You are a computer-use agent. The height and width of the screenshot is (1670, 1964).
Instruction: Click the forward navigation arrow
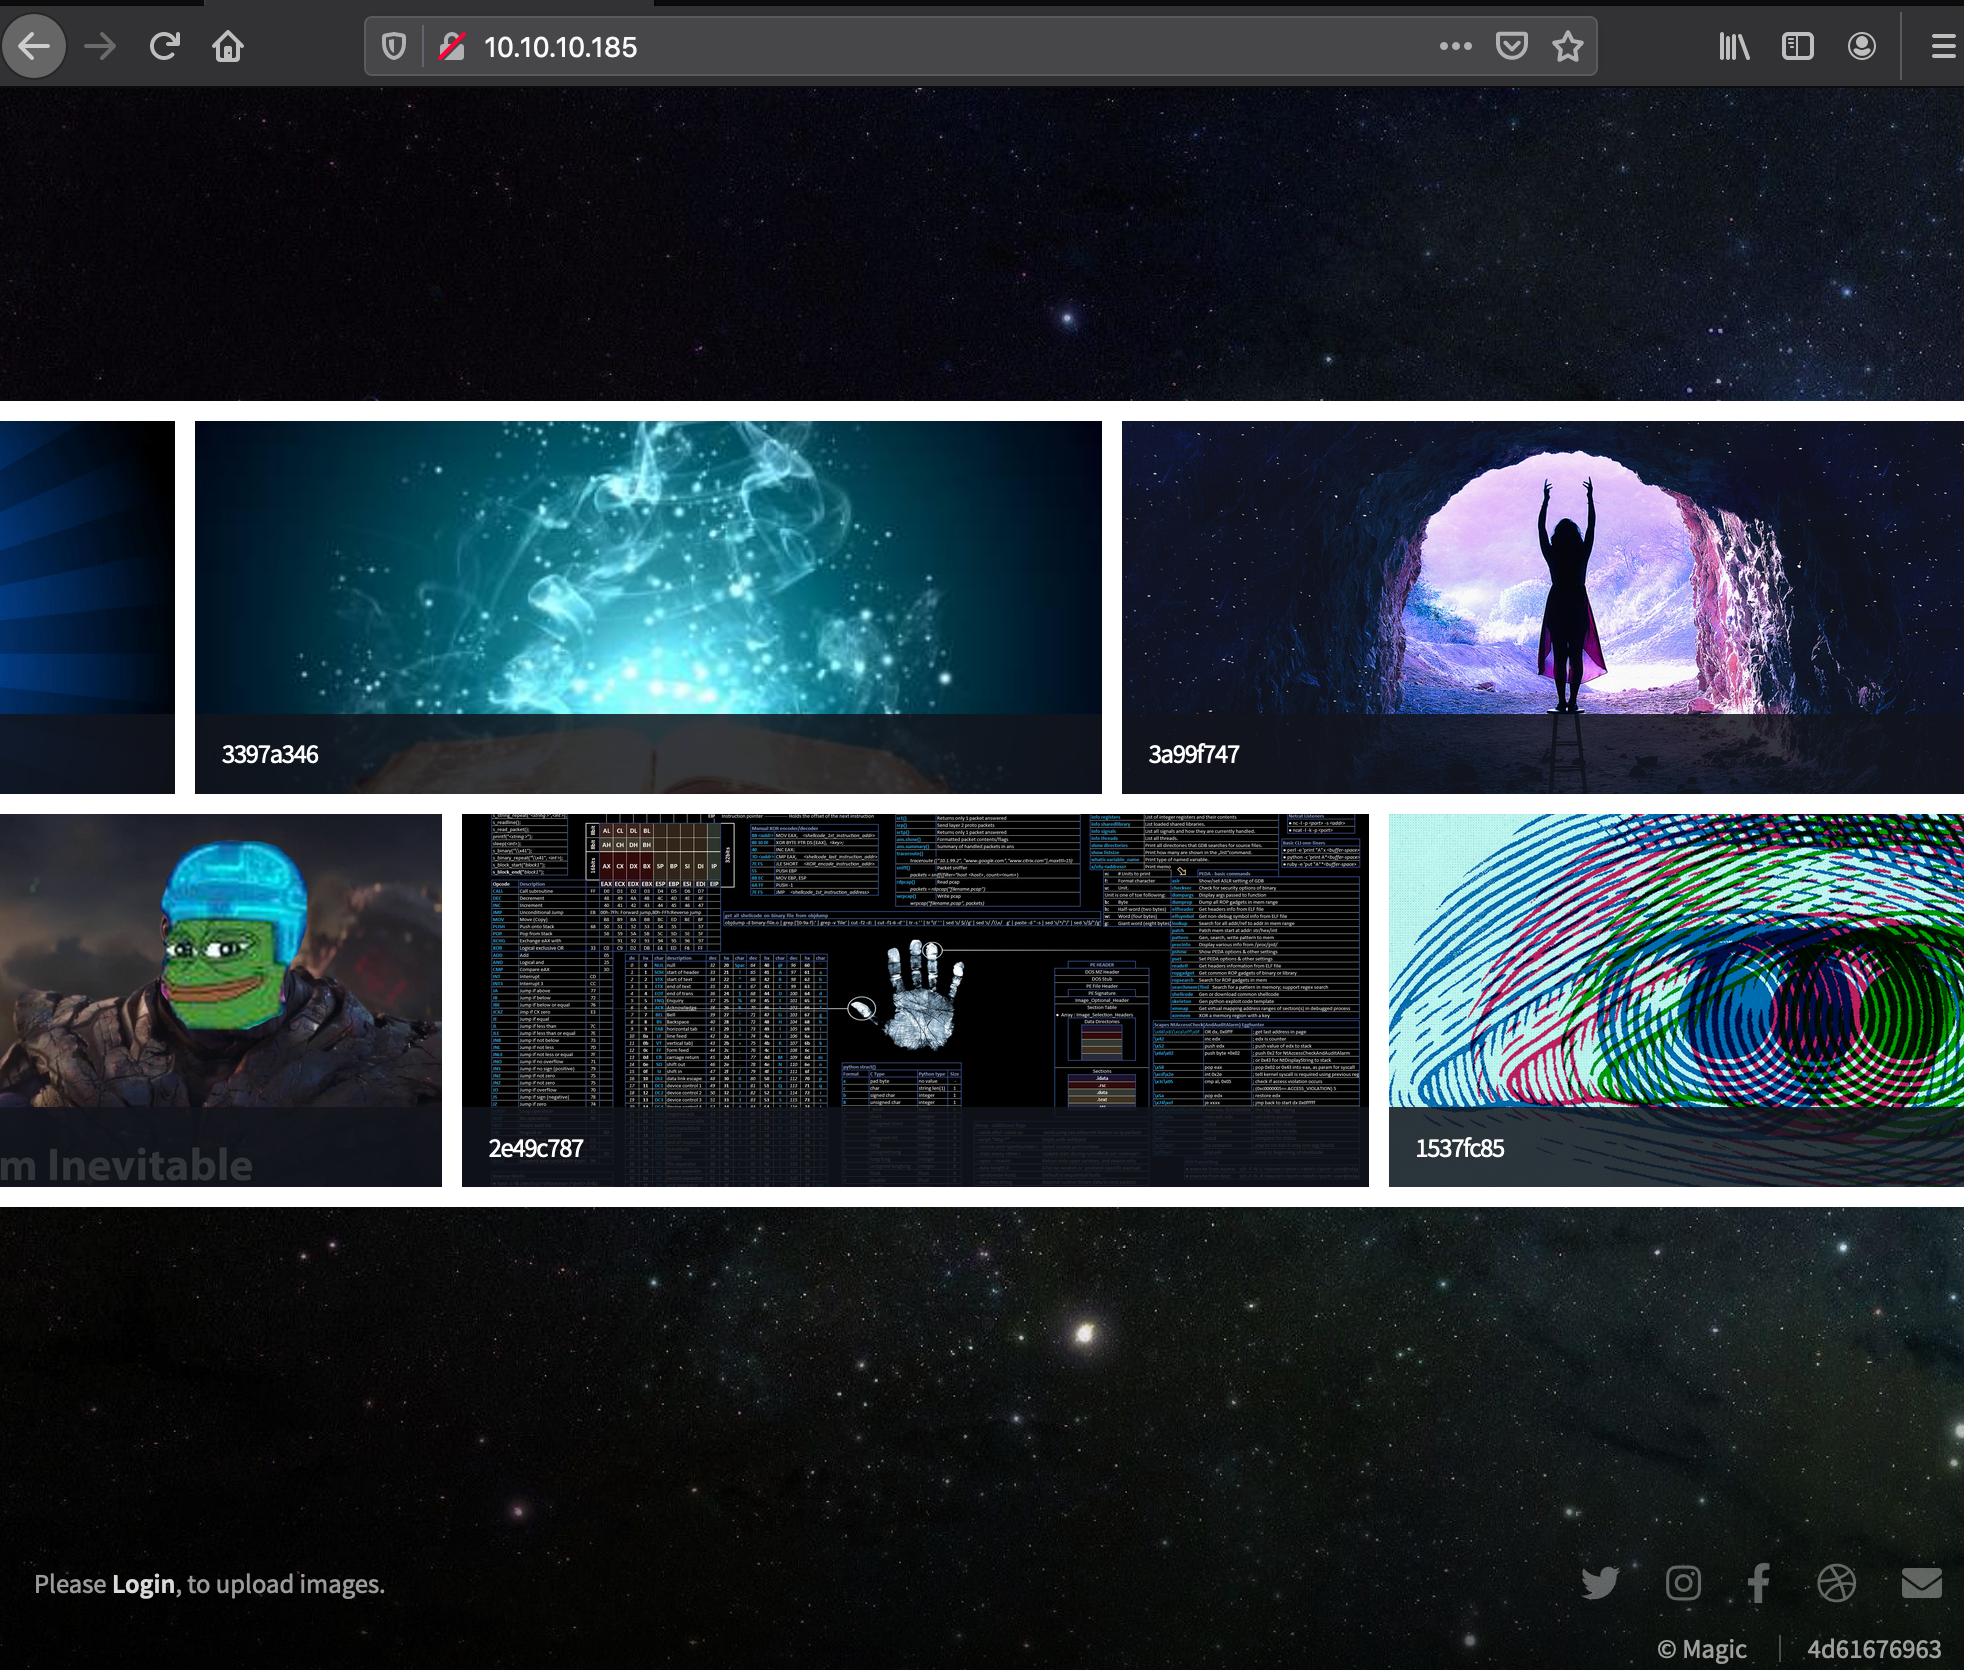[x=100, y=46]
